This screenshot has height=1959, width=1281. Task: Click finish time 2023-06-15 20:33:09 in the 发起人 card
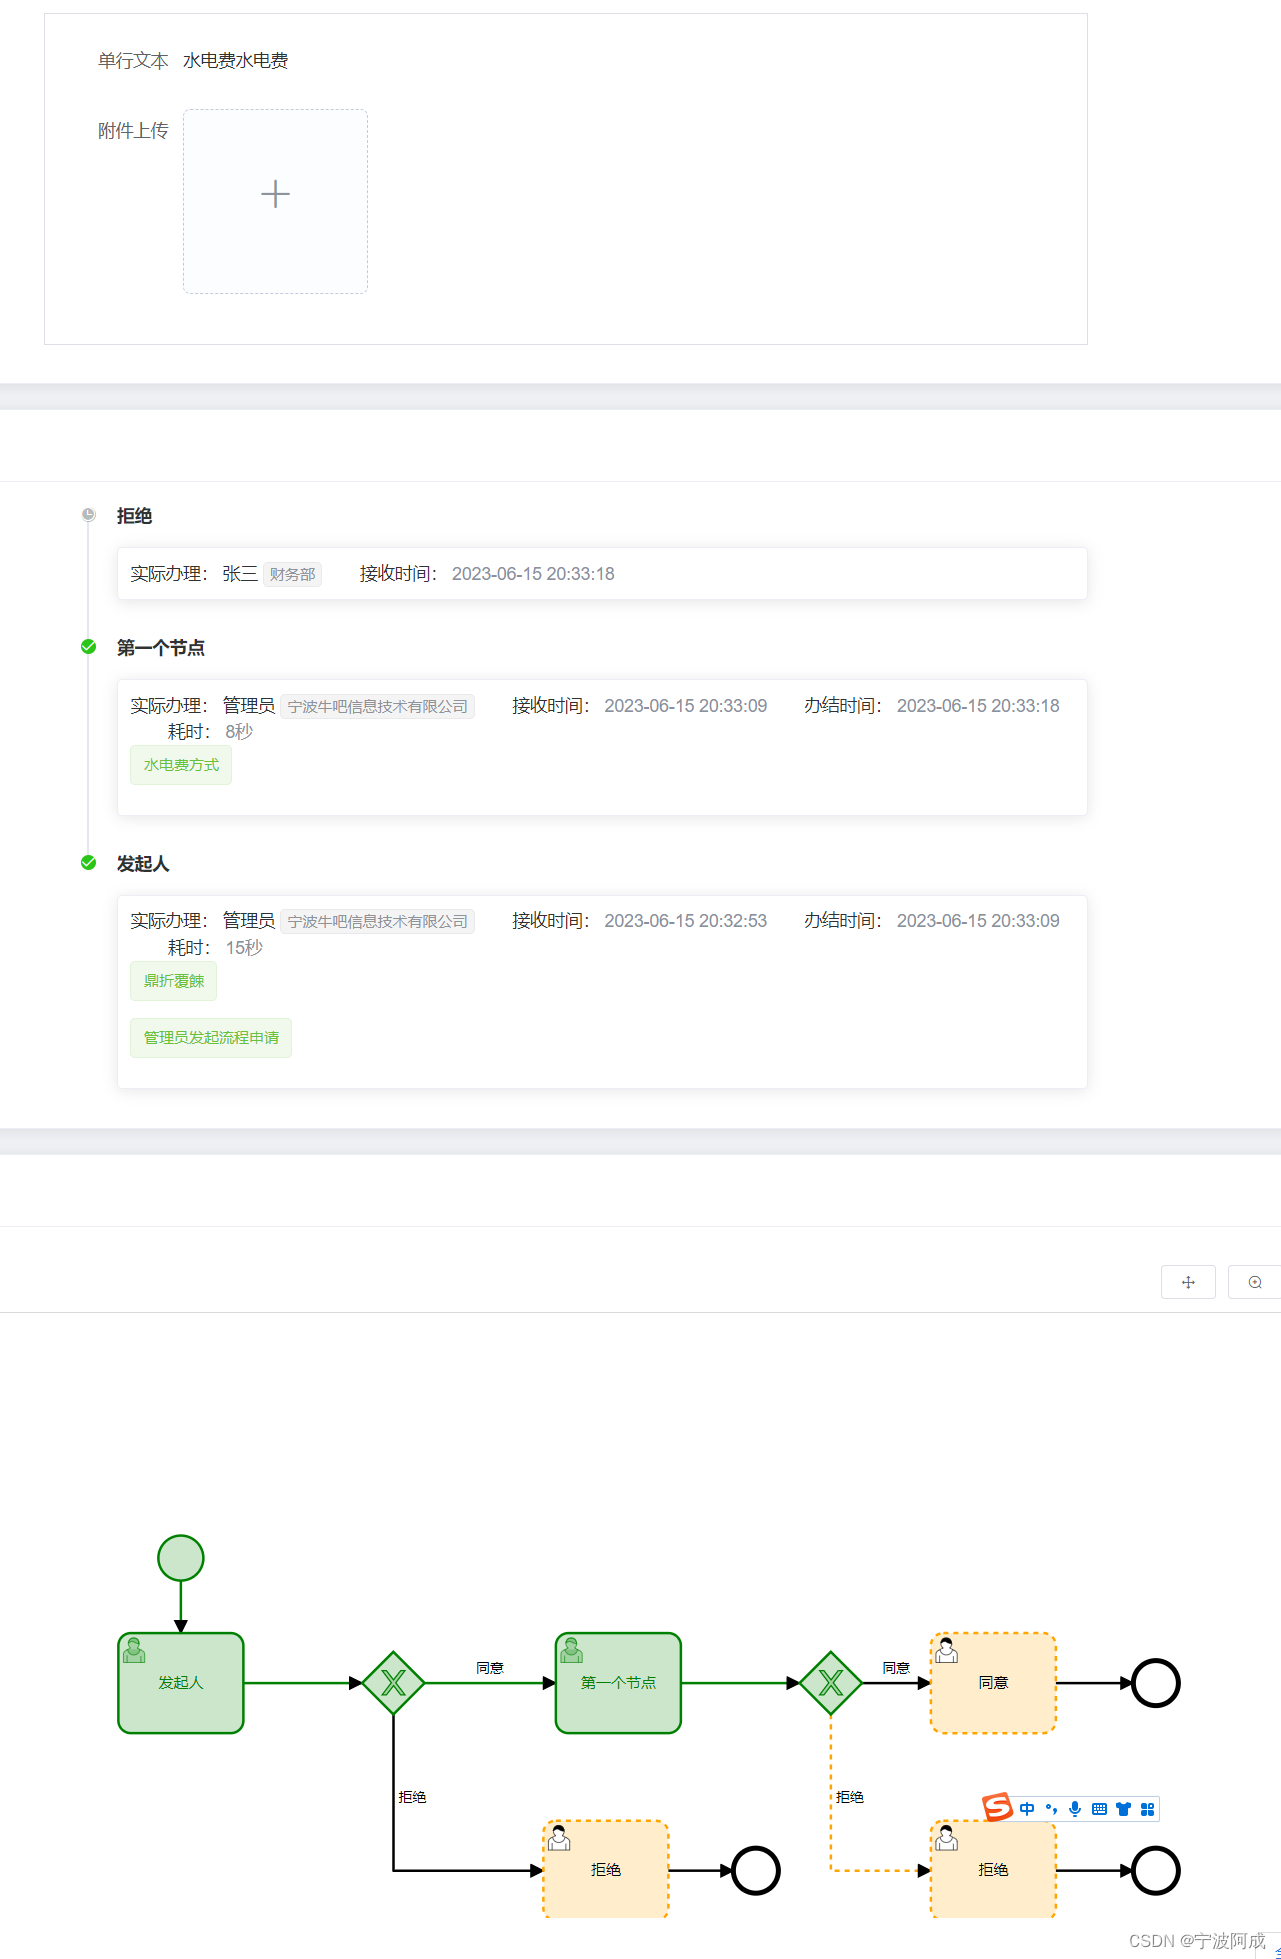click(x=978, y=921)
